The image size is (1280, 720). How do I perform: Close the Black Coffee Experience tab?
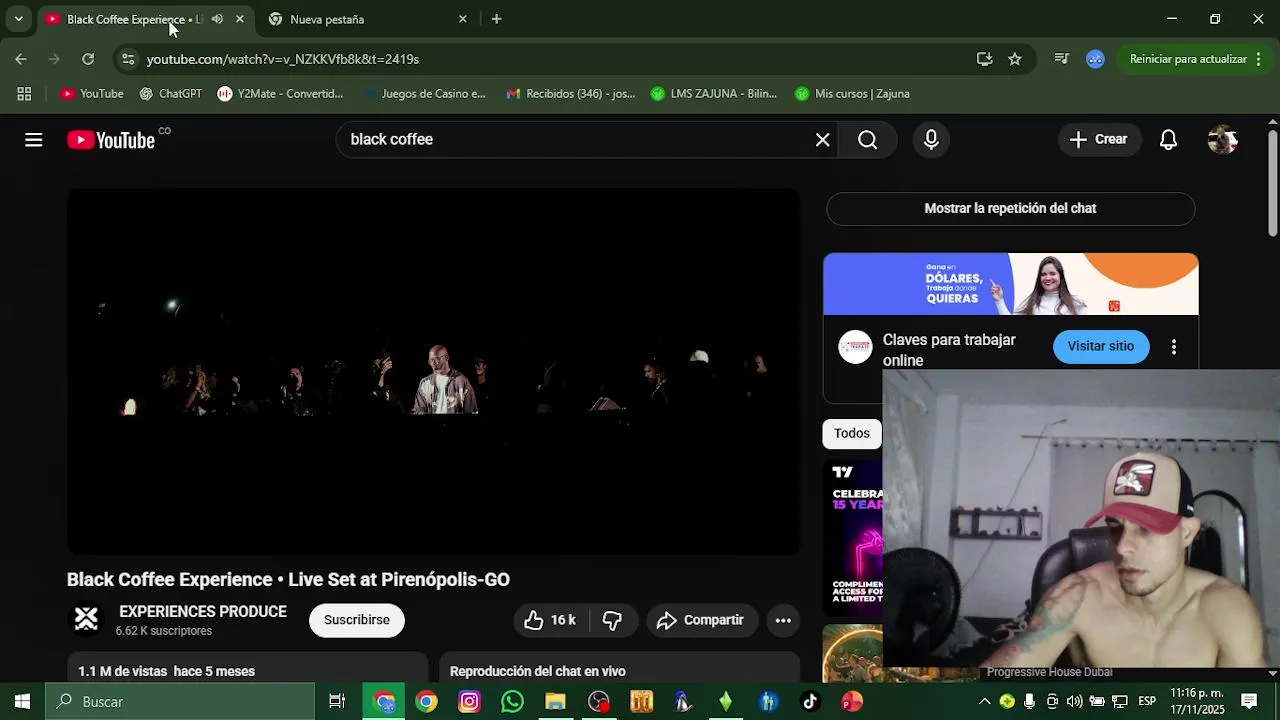pyautogui.click(x=240, y=19)
